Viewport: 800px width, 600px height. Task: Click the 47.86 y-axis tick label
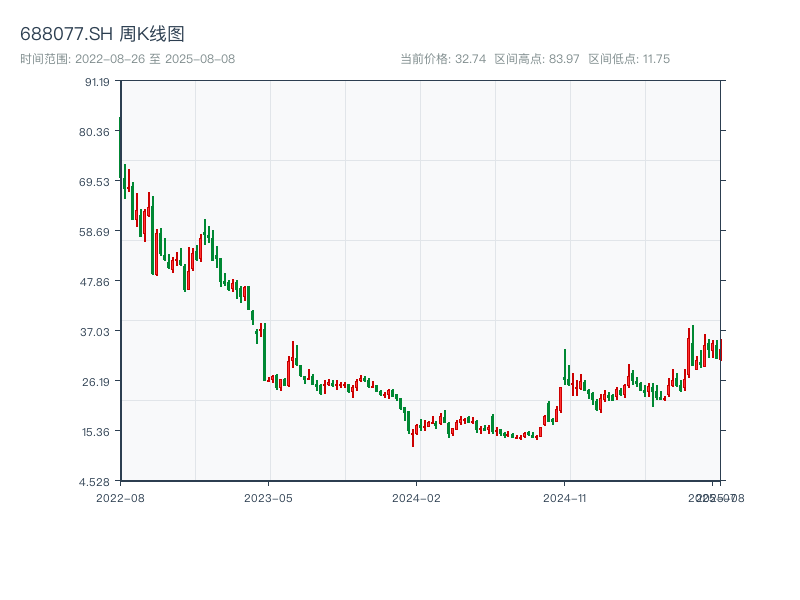(97, 282)
